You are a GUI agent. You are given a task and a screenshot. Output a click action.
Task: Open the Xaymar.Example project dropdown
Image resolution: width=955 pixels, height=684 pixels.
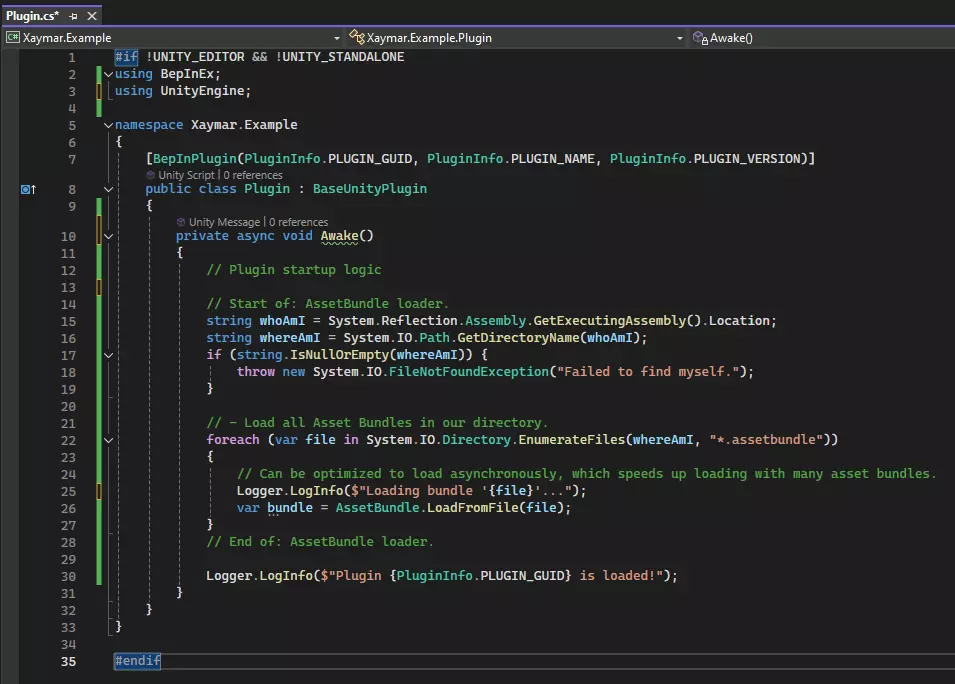pos(336,38)
